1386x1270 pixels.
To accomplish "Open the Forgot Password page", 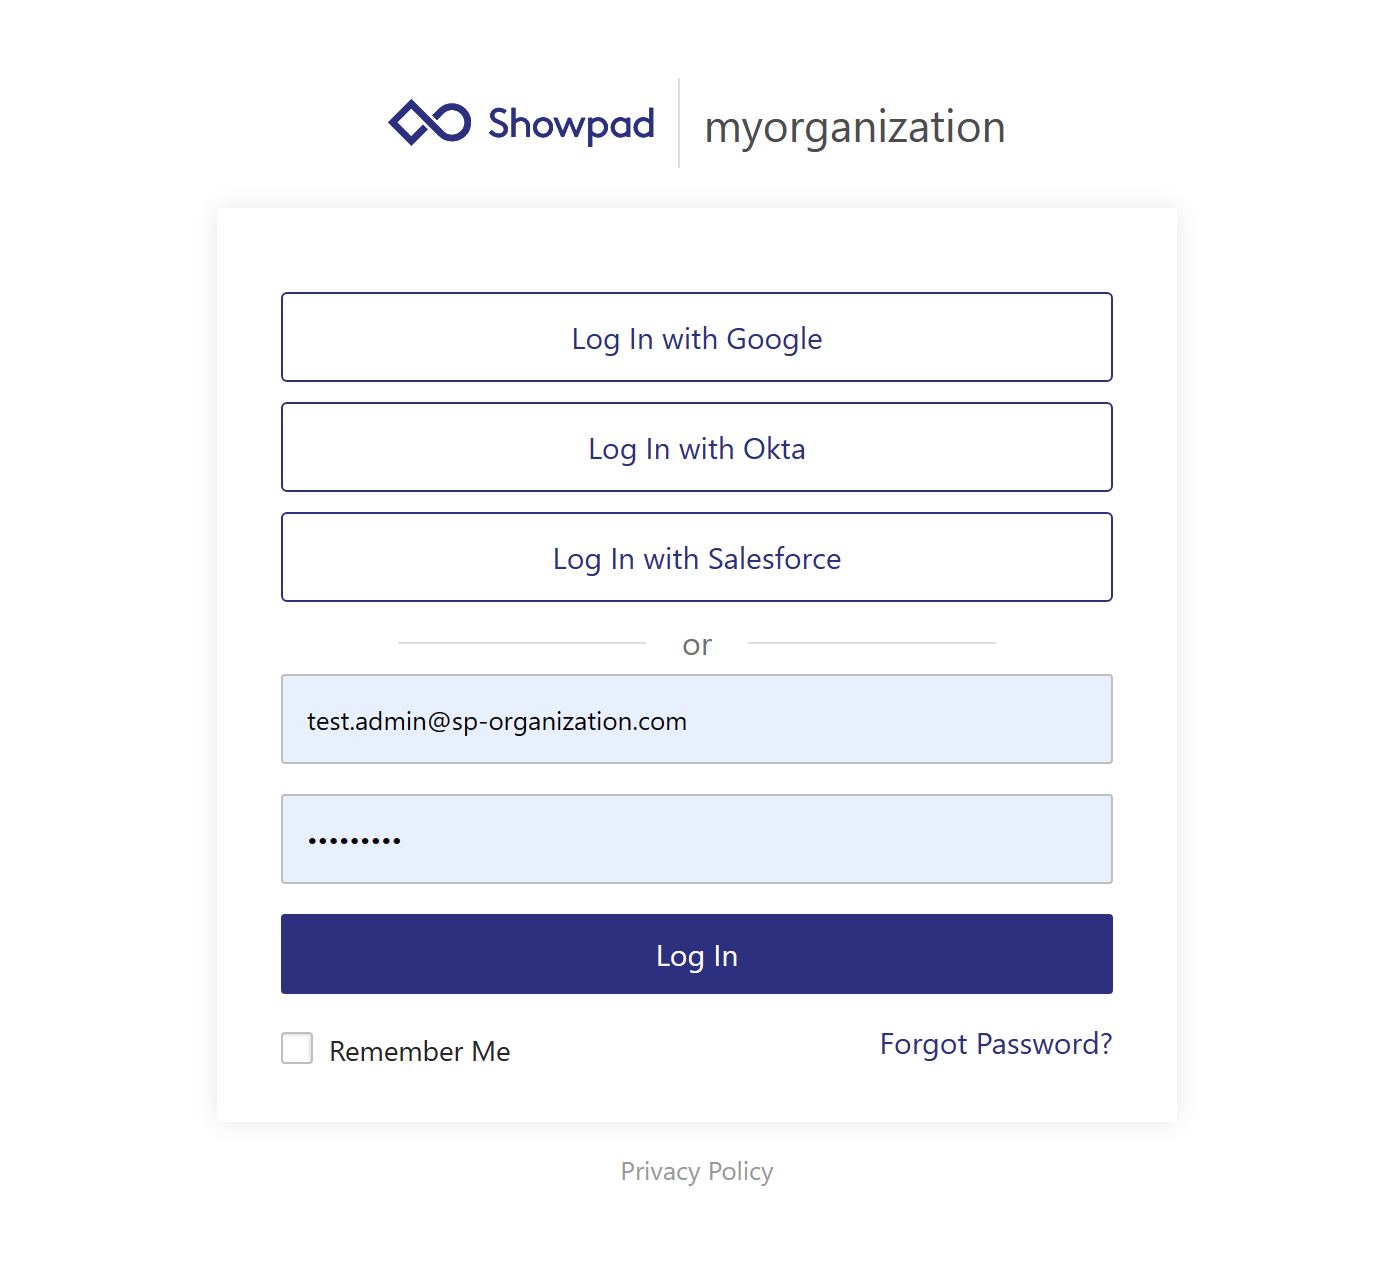I will tap(995, 1044).
